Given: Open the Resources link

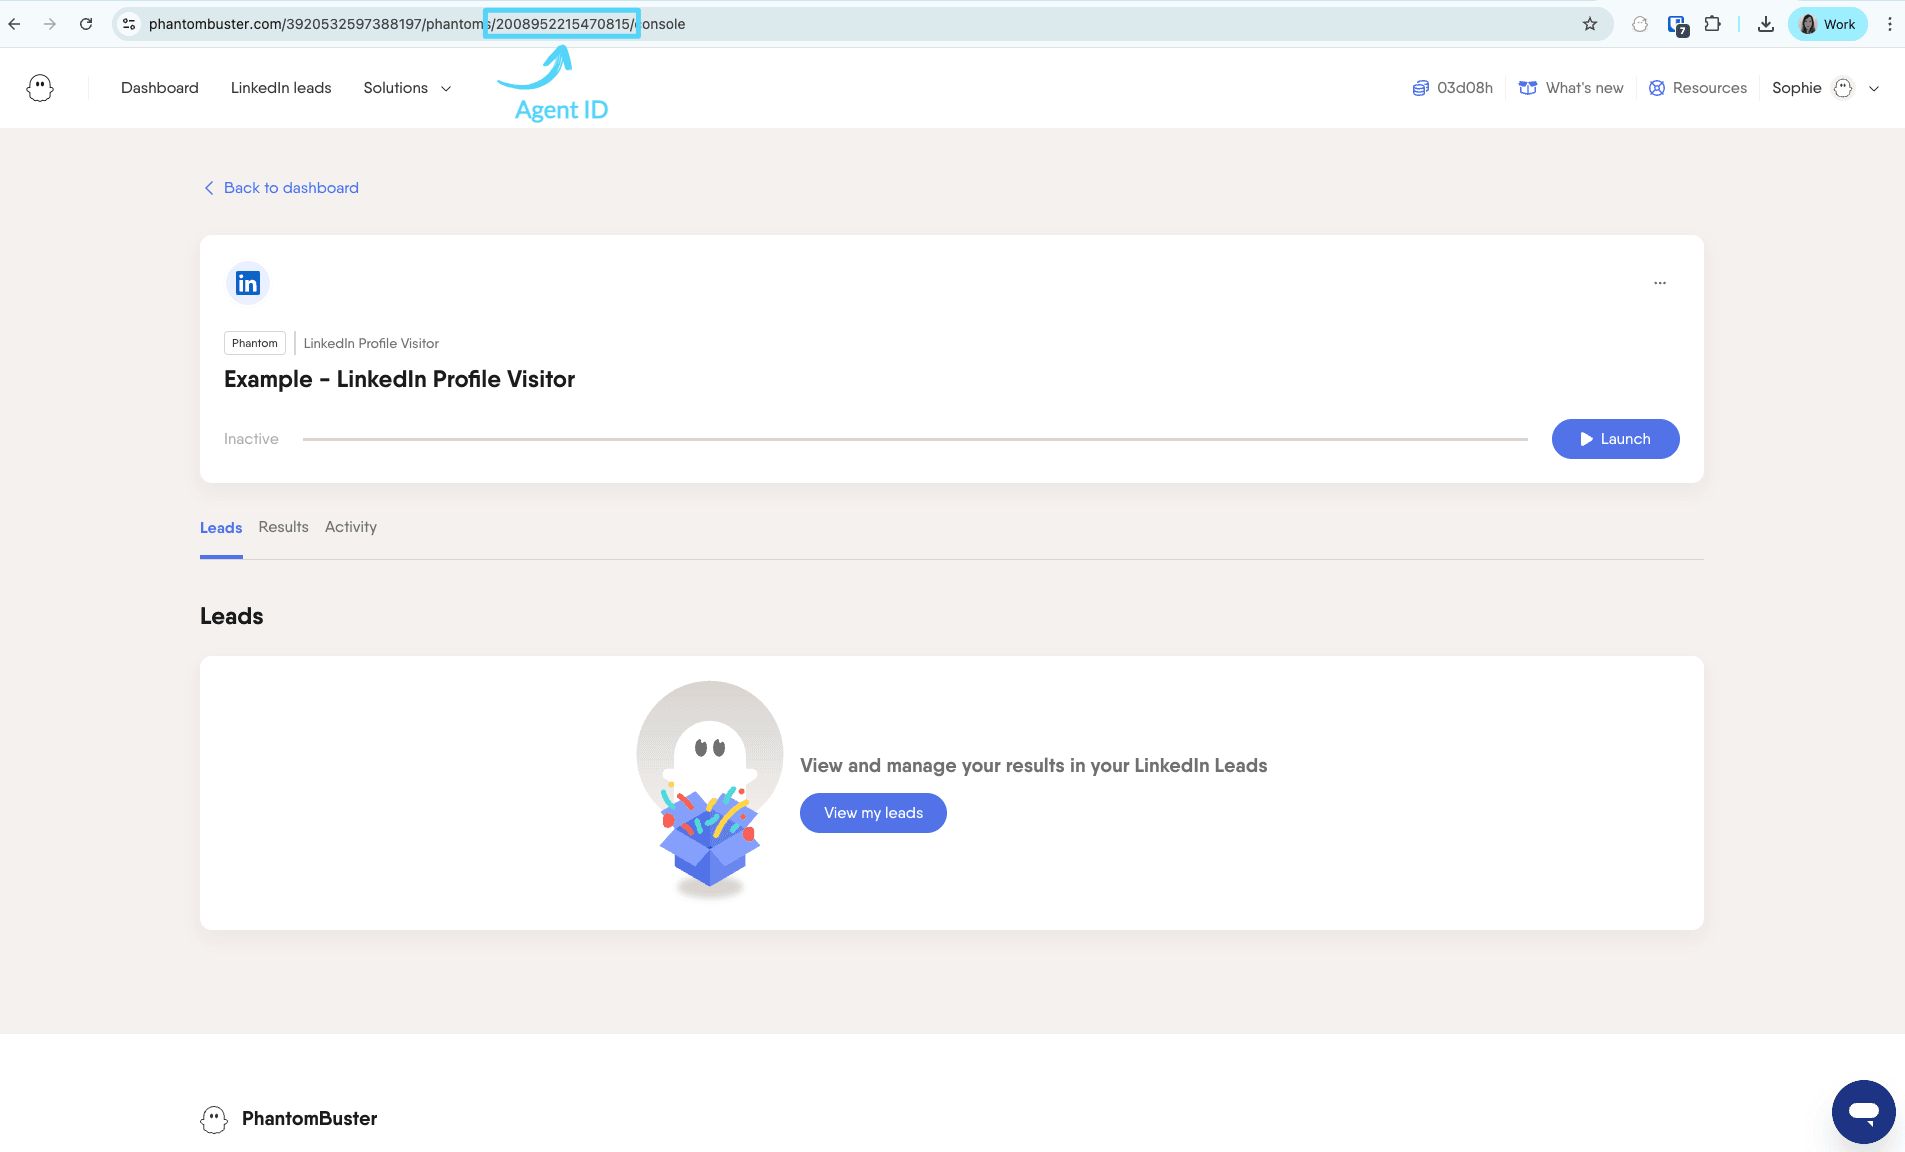Looking at the screenshot, I should tap(1698, 88).
